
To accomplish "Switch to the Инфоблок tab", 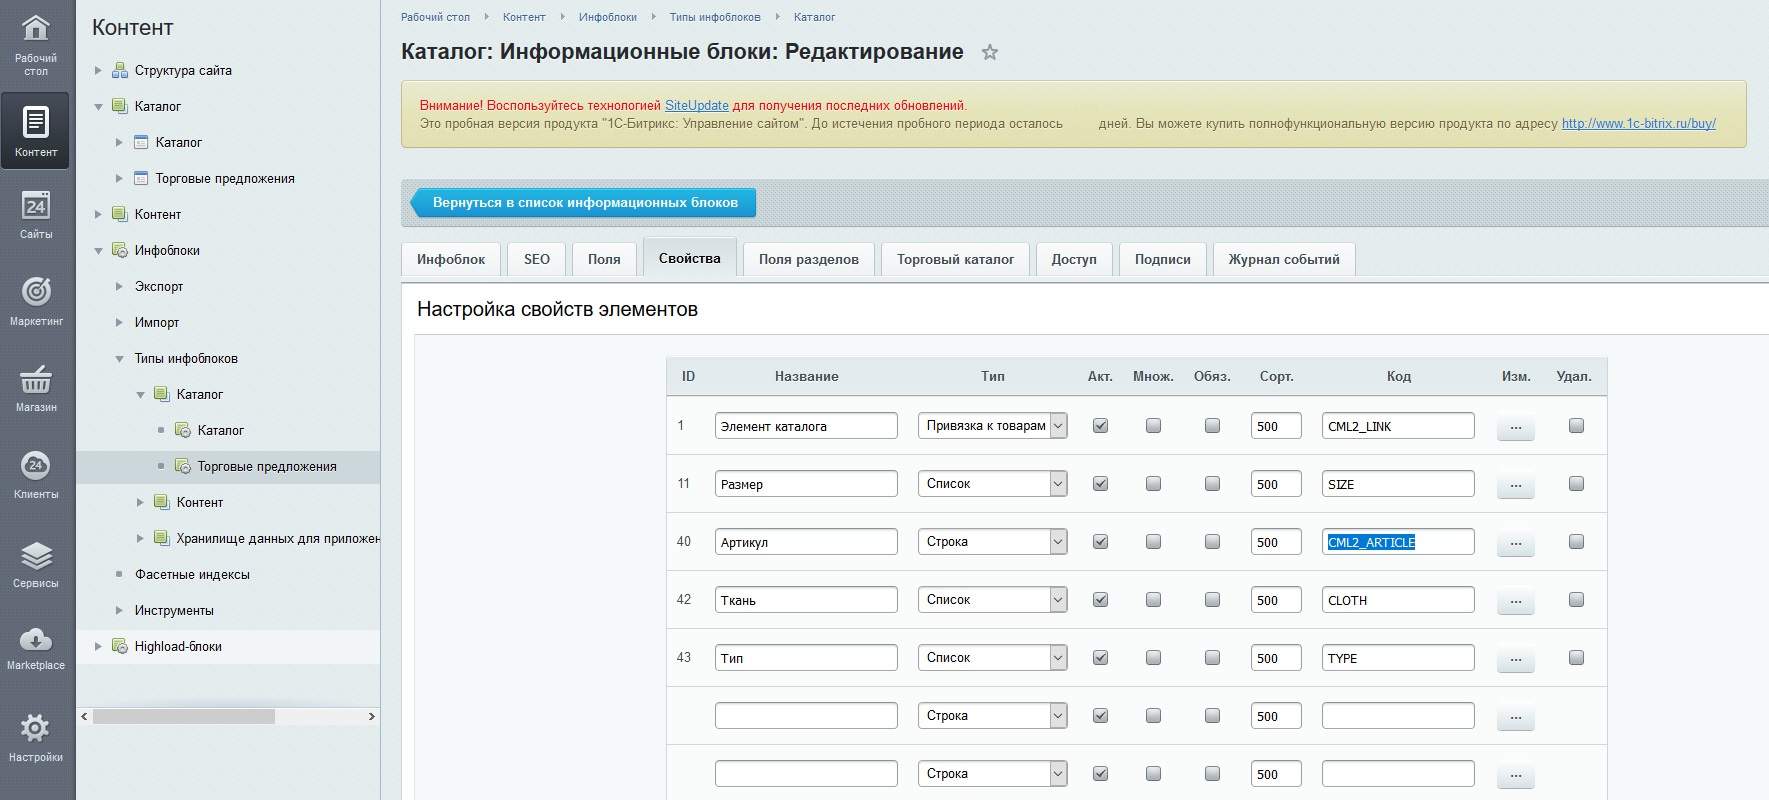I will tap(451, 259).
